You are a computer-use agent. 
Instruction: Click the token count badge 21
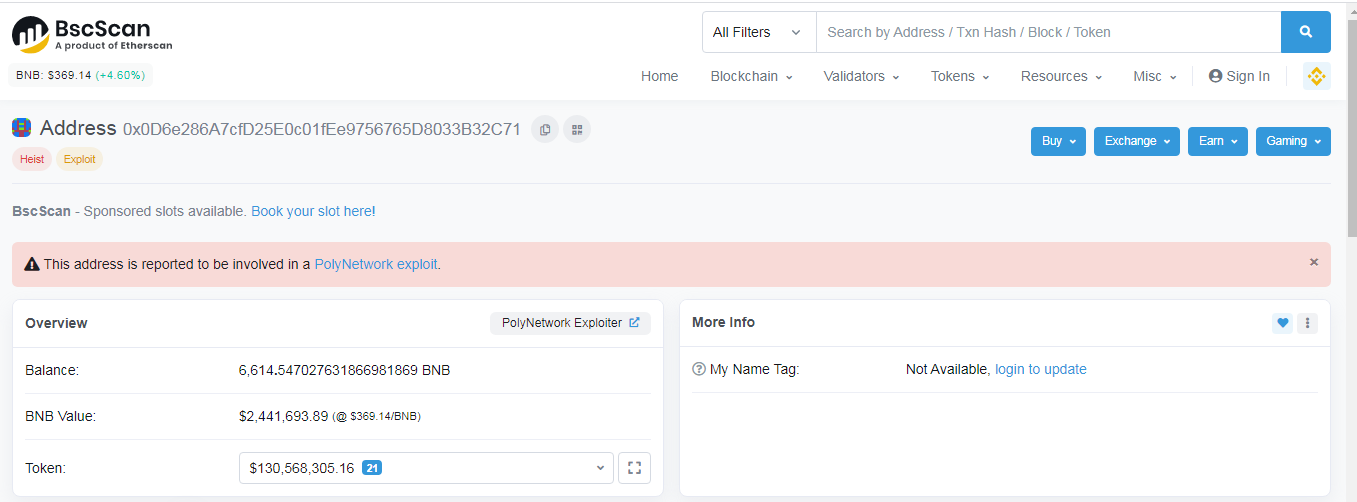click(371, 468)
